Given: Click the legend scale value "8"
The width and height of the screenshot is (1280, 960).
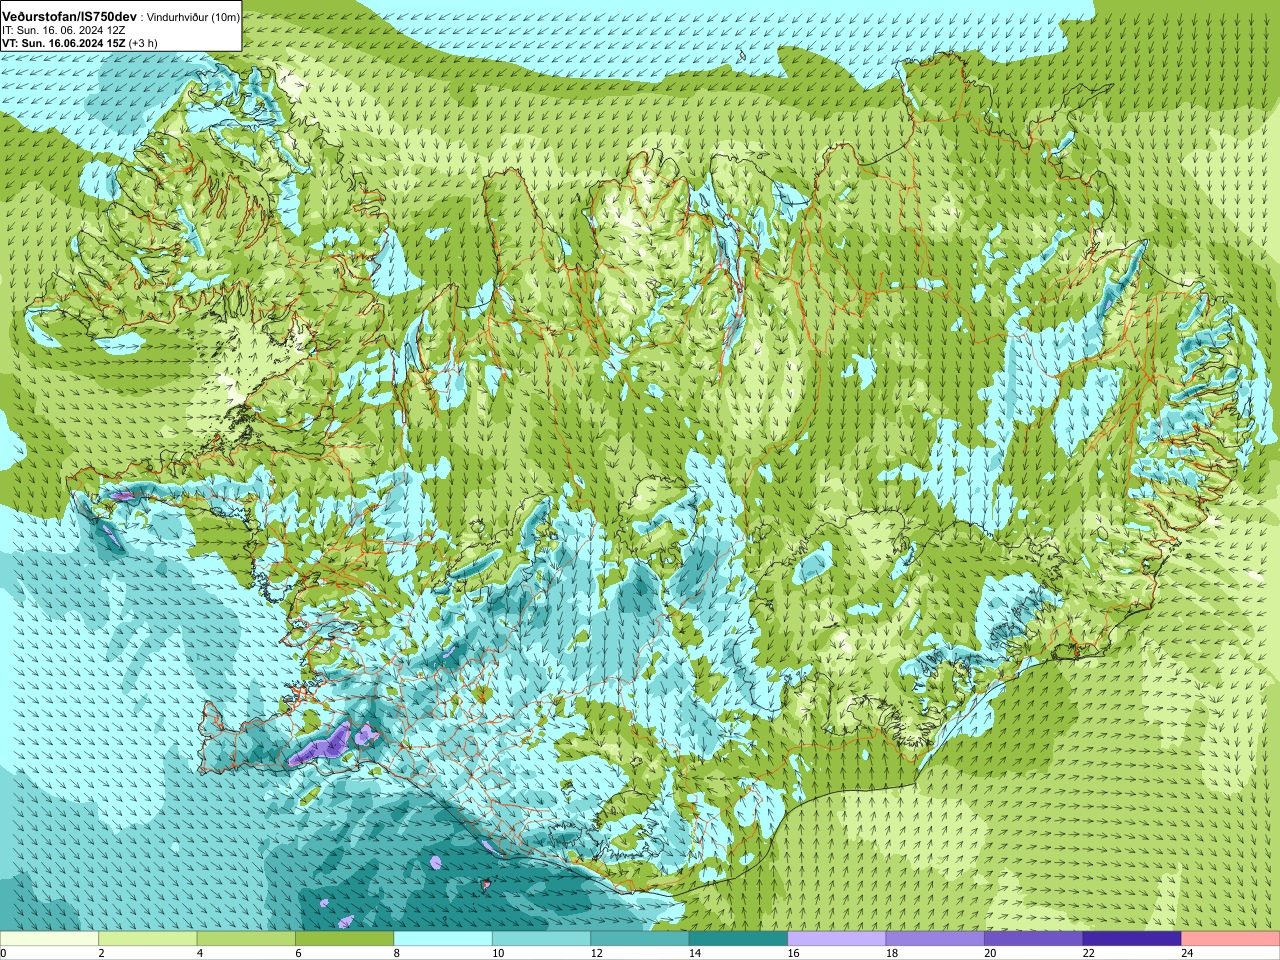Looking at the screenshot, I should (397, 953).
